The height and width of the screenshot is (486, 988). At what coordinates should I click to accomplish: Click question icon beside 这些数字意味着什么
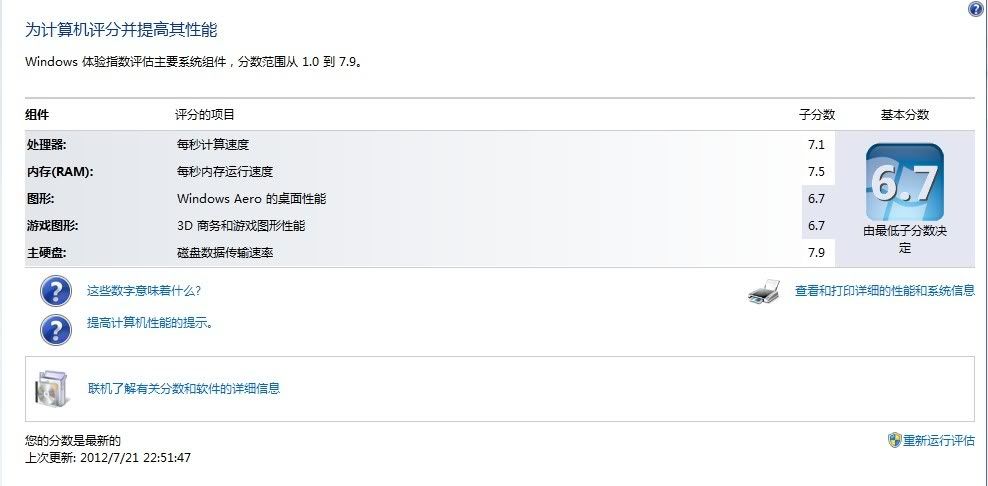coord(55,291)
